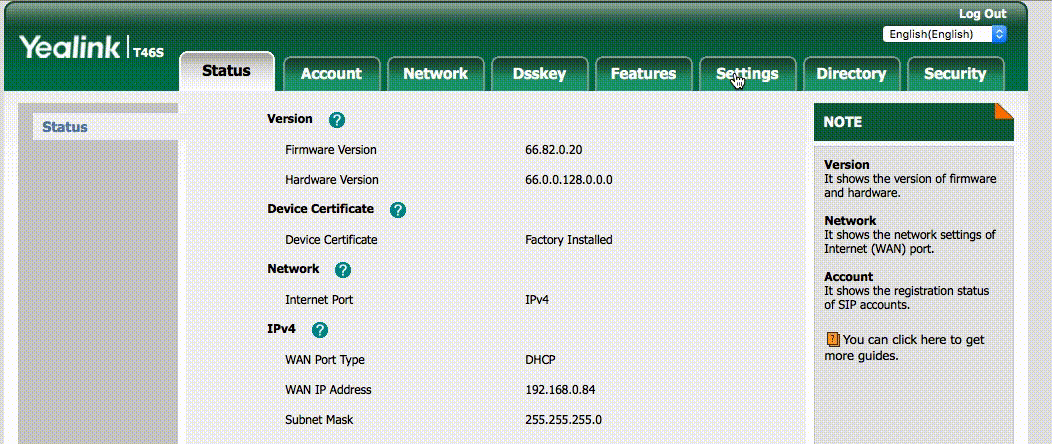
Task: Click help icon next to Device Certificate heading
Action: 398,210
